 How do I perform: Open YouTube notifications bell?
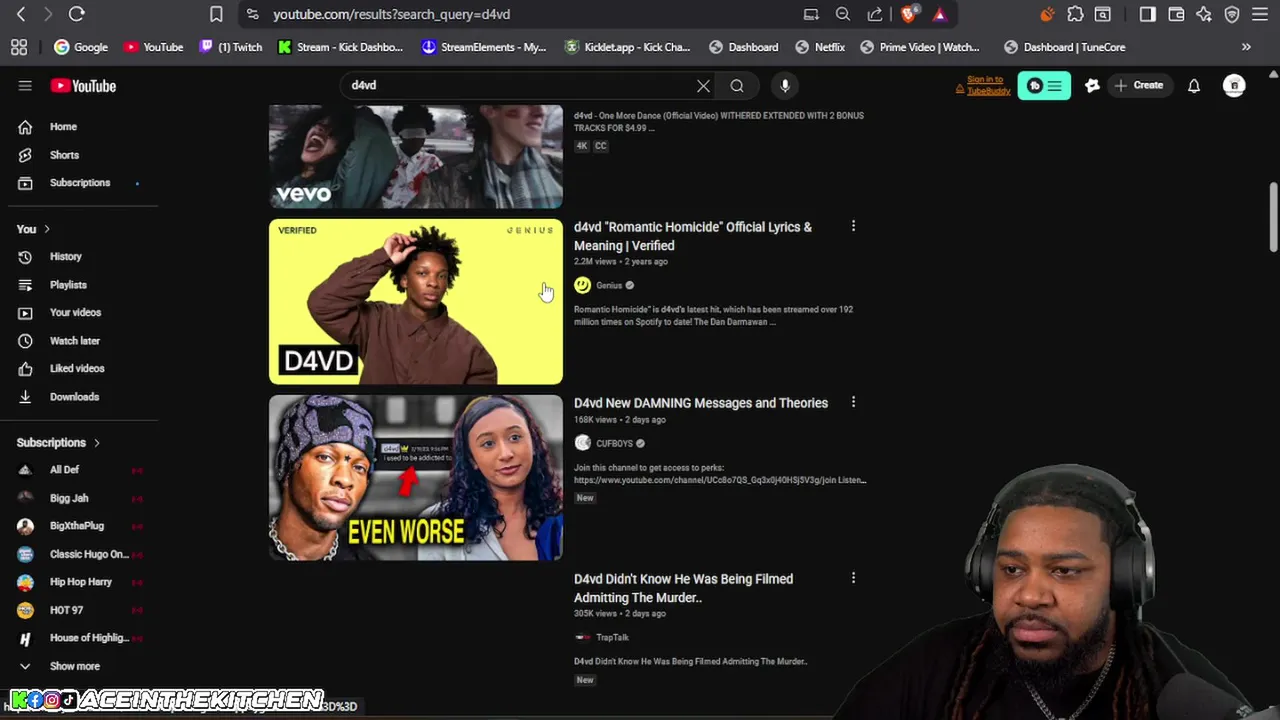1194,86
